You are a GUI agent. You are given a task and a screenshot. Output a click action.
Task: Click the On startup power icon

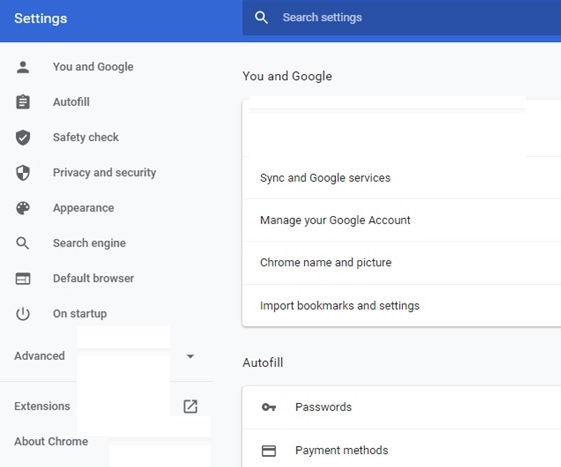click(23, 314)
